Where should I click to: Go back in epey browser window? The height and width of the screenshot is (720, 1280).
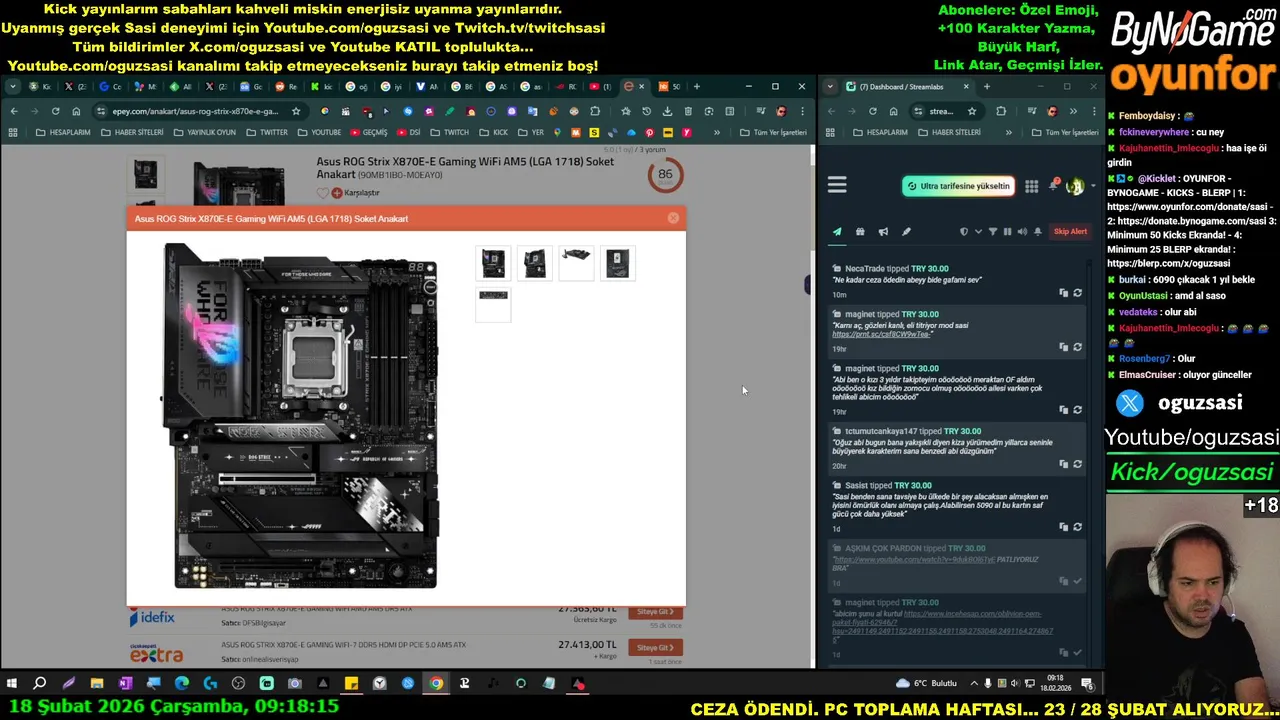(13, 111)
